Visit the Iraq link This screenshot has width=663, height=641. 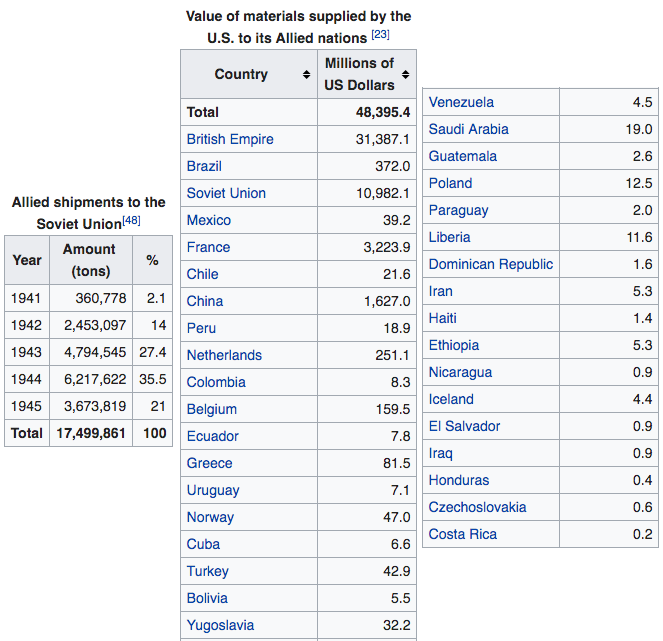coord(441,454)
